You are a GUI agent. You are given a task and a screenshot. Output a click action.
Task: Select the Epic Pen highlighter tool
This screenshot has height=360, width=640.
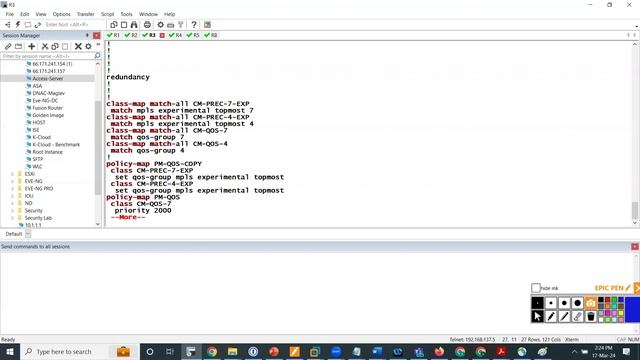[564, 316]
